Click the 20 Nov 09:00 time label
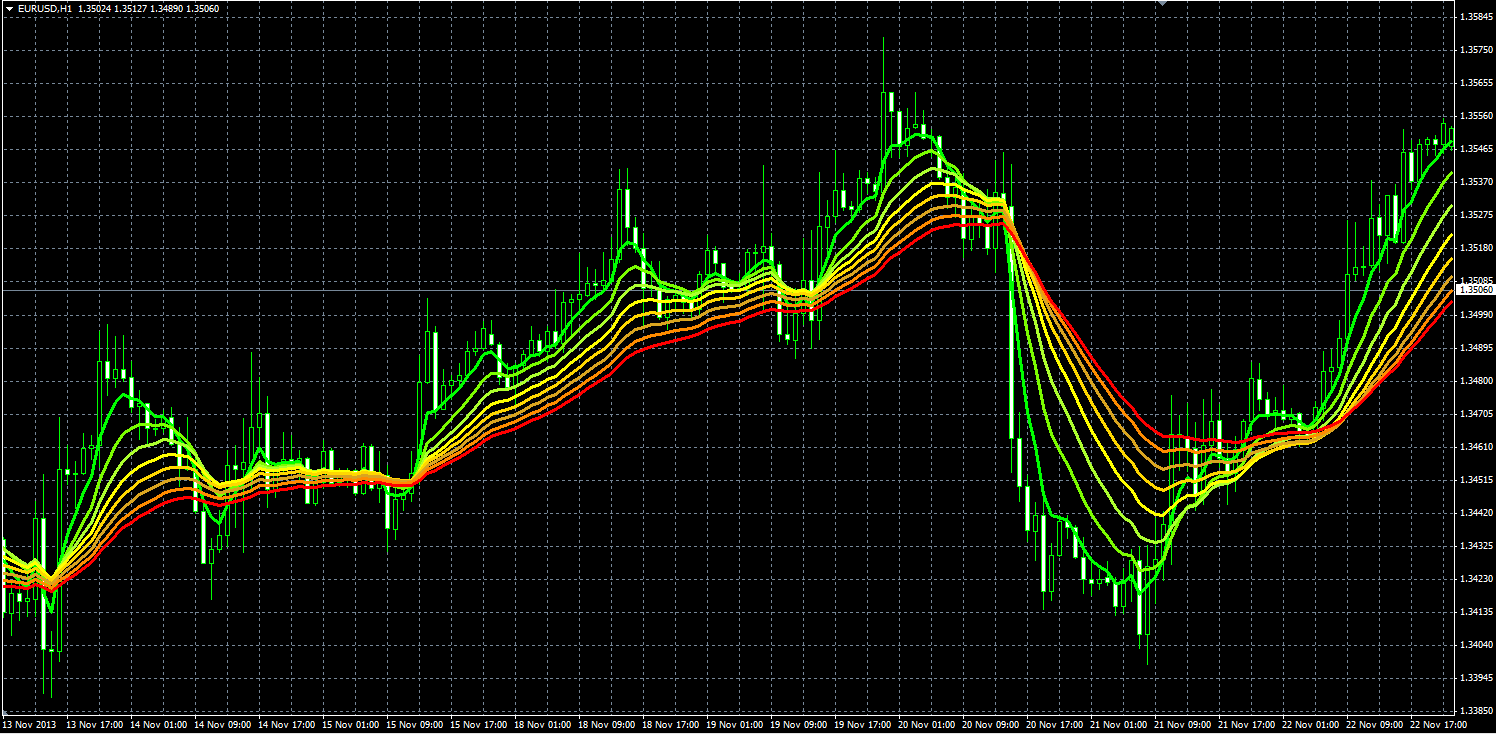The height and width of the screenshot is (734, 1496). 992,724
